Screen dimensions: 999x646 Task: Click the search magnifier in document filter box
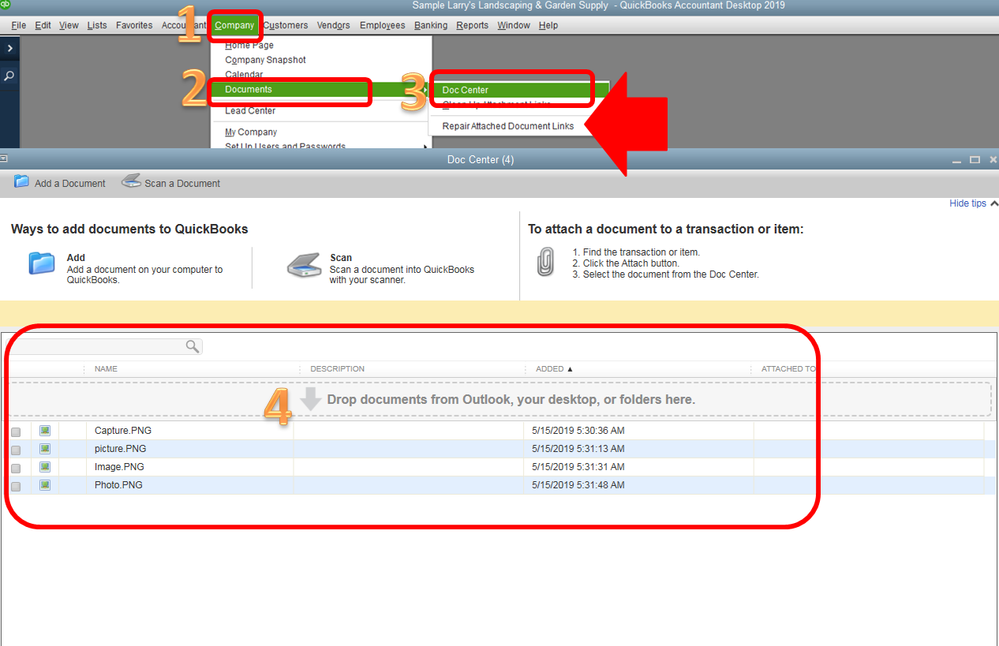click(x=192, y=346)
